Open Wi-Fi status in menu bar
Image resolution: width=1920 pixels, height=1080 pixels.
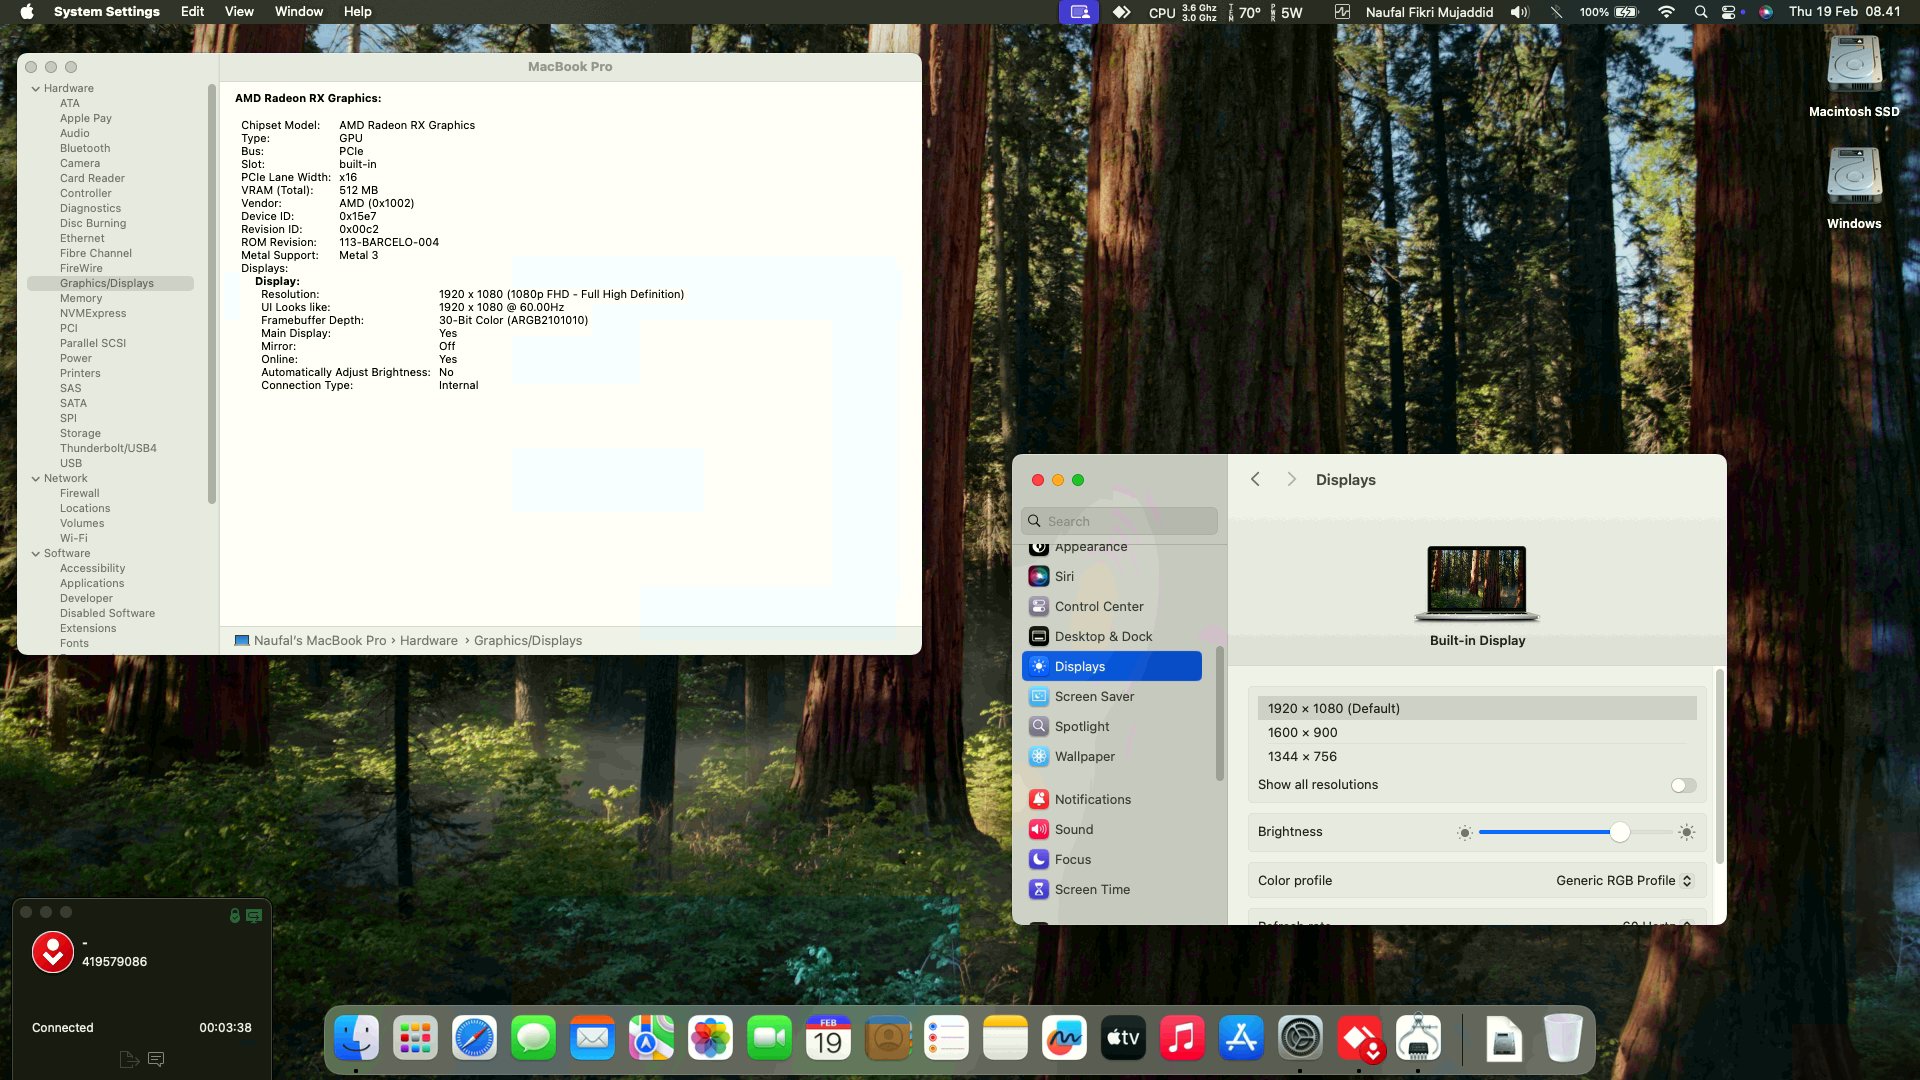[x=1666, y=12]
